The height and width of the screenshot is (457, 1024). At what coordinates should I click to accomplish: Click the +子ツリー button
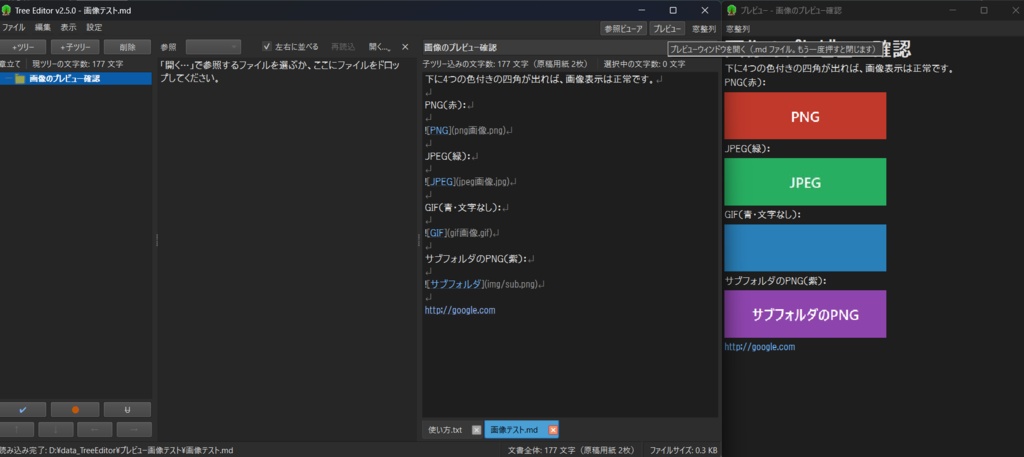pyautogui.click(x=75, y=47)
